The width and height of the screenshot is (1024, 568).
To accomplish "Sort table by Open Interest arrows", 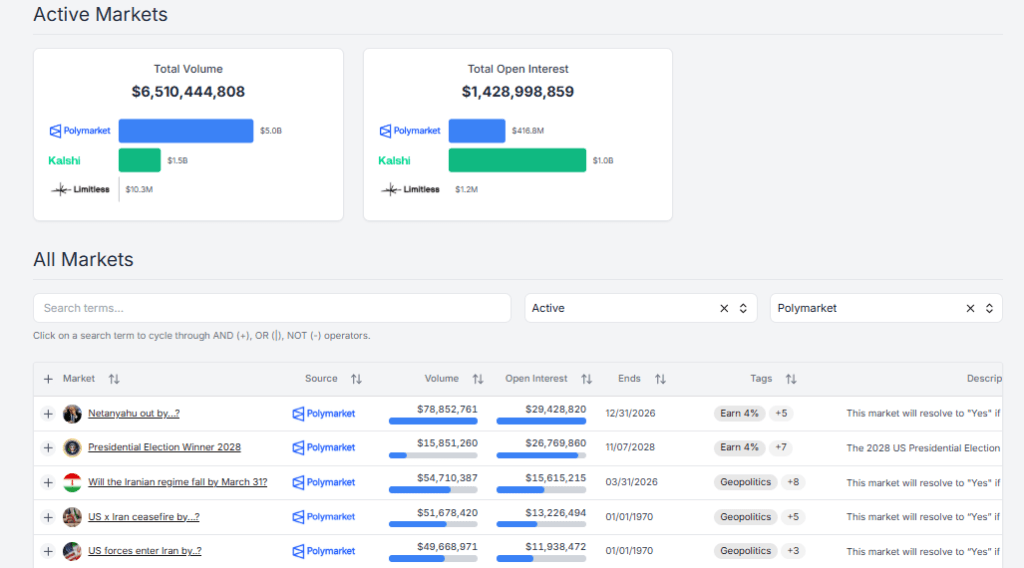I will coord(587,379).
